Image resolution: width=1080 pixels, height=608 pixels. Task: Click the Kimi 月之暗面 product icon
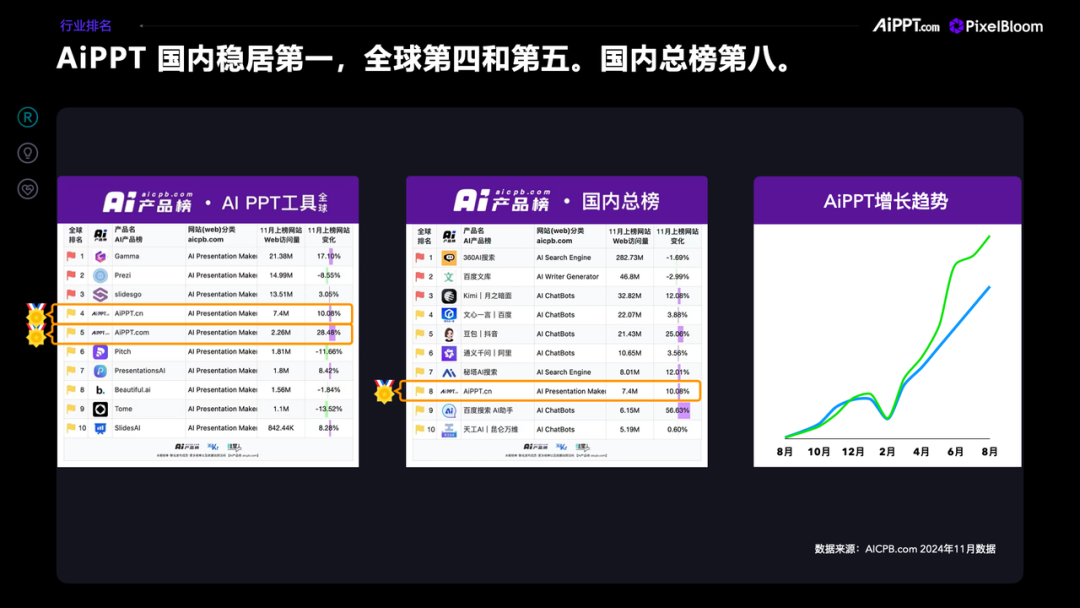point(449,296)
